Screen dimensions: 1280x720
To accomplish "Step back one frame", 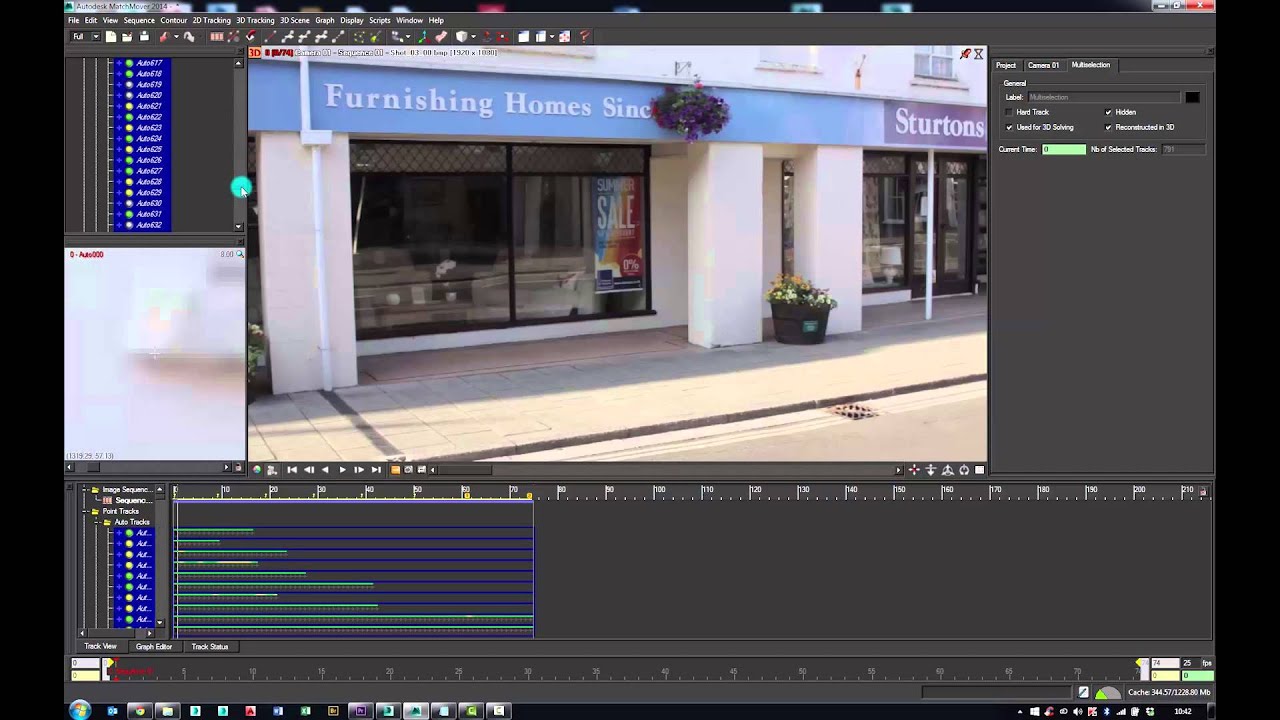I will [x=309, y=470].
